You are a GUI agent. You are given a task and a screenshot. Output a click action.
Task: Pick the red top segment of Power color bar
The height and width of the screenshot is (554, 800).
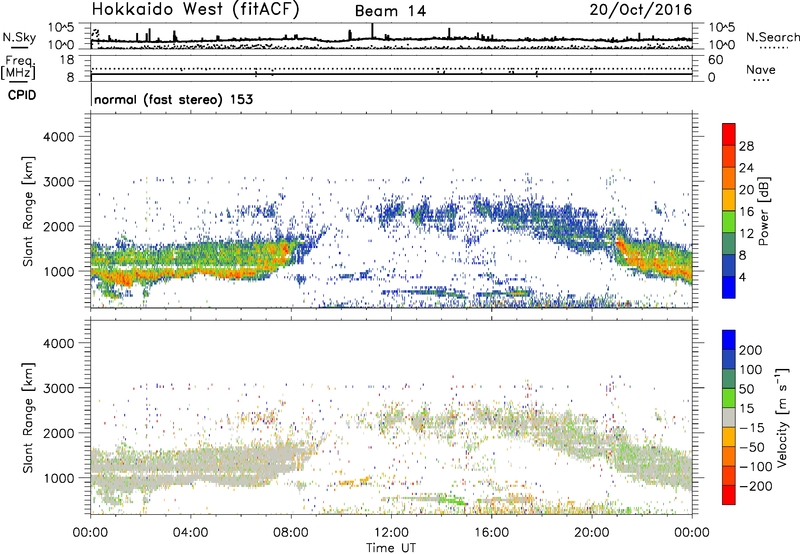coord(729,134)
